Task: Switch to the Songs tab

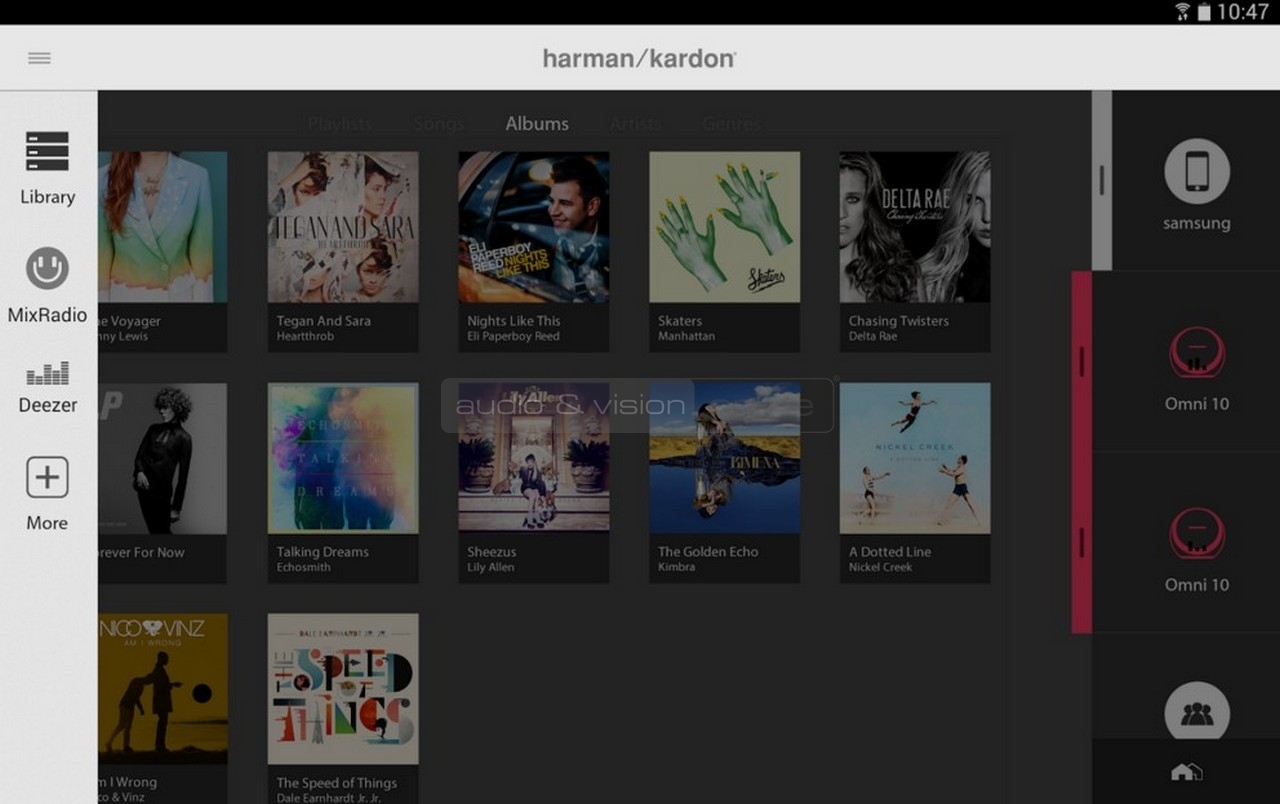Action: click(438, 123)
